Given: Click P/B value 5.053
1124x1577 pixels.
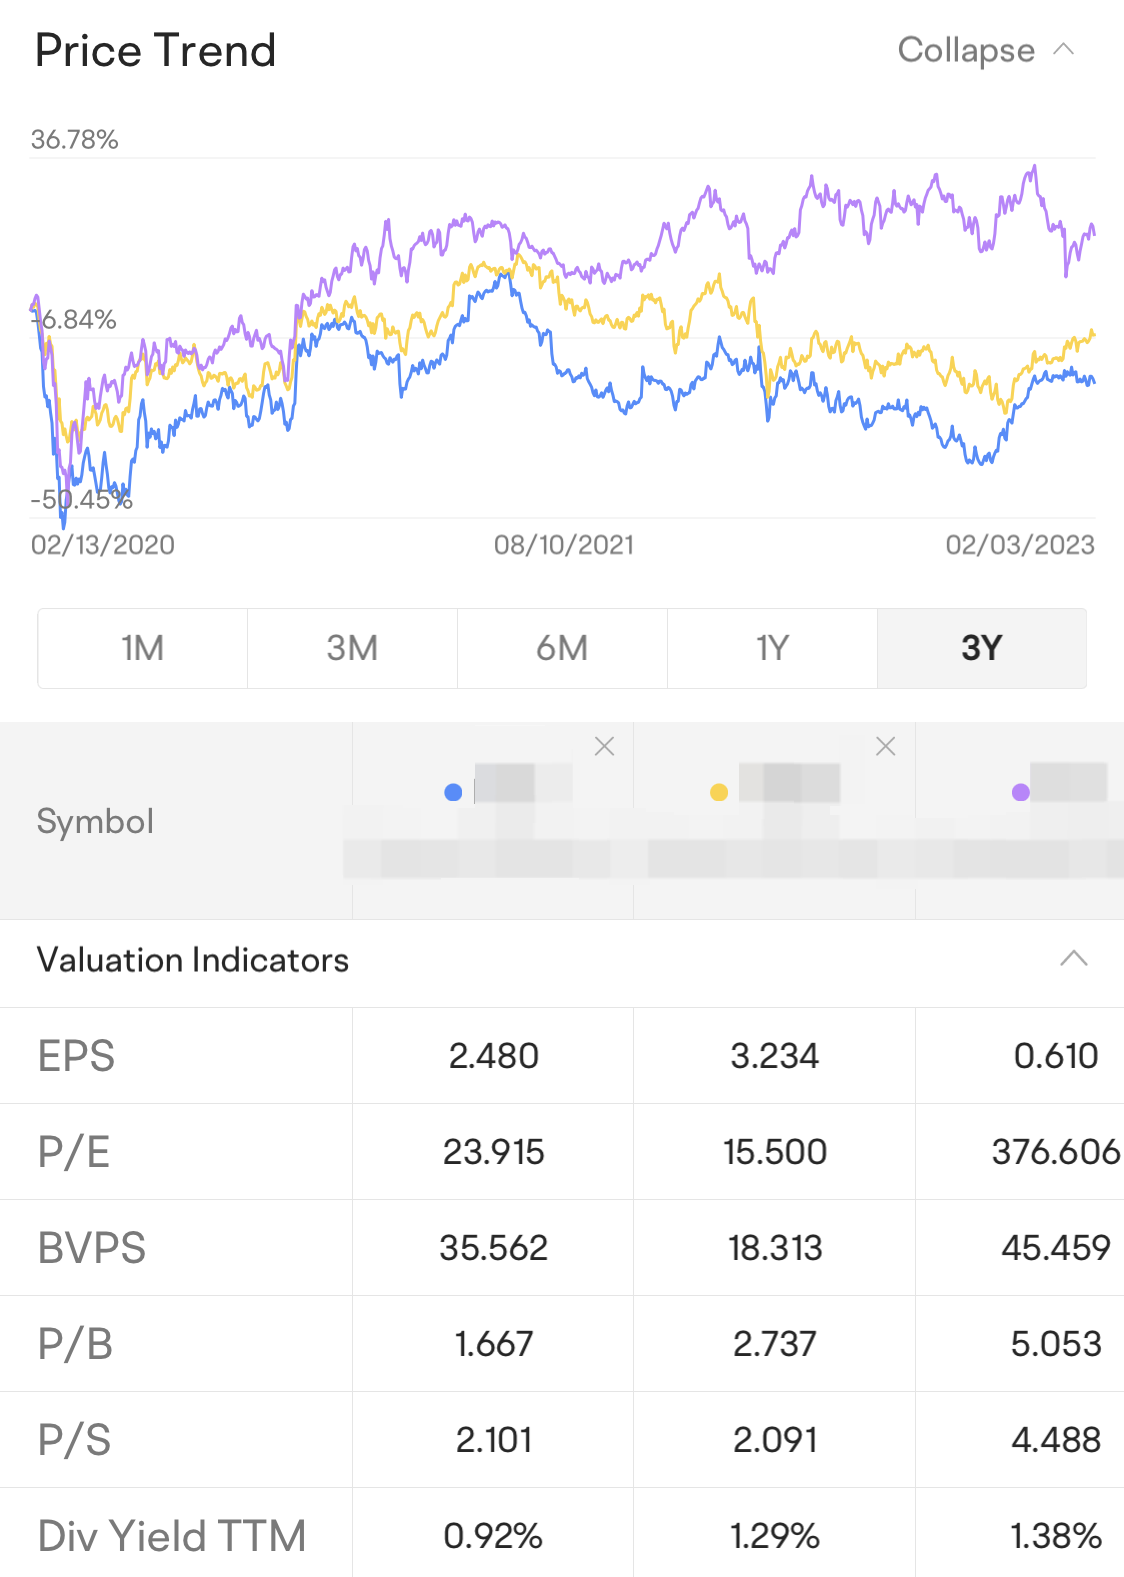Looking at the screenshot, I should pos(1056,1344).
